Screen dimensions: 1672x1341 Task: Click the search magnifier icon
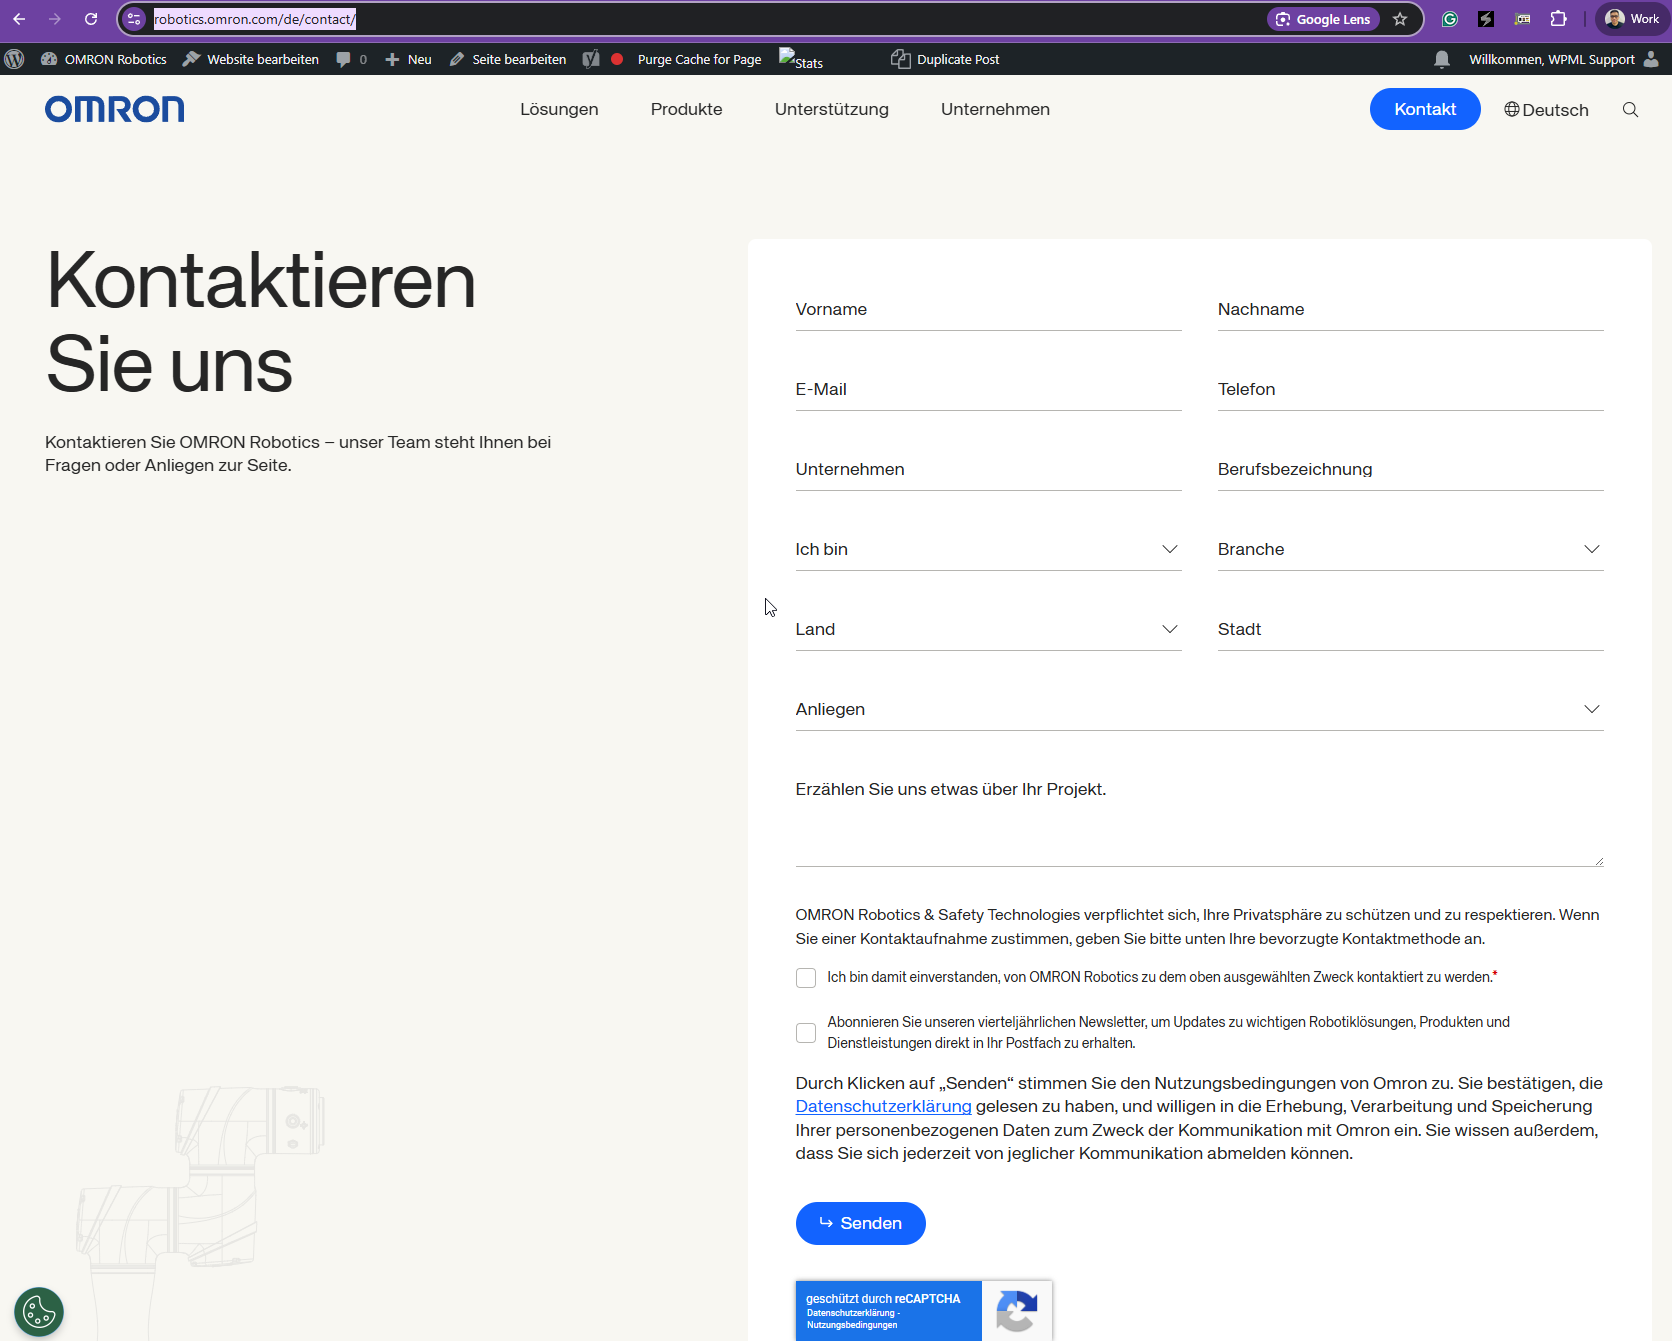[1630, 109]
